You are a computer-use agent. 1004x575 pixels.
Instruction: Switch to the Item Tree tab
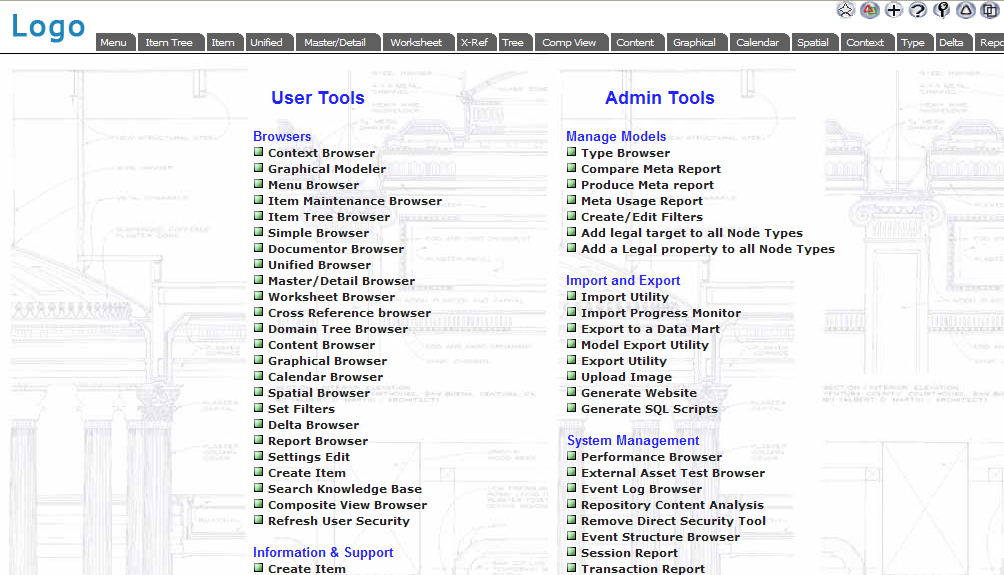coord(168,42)
